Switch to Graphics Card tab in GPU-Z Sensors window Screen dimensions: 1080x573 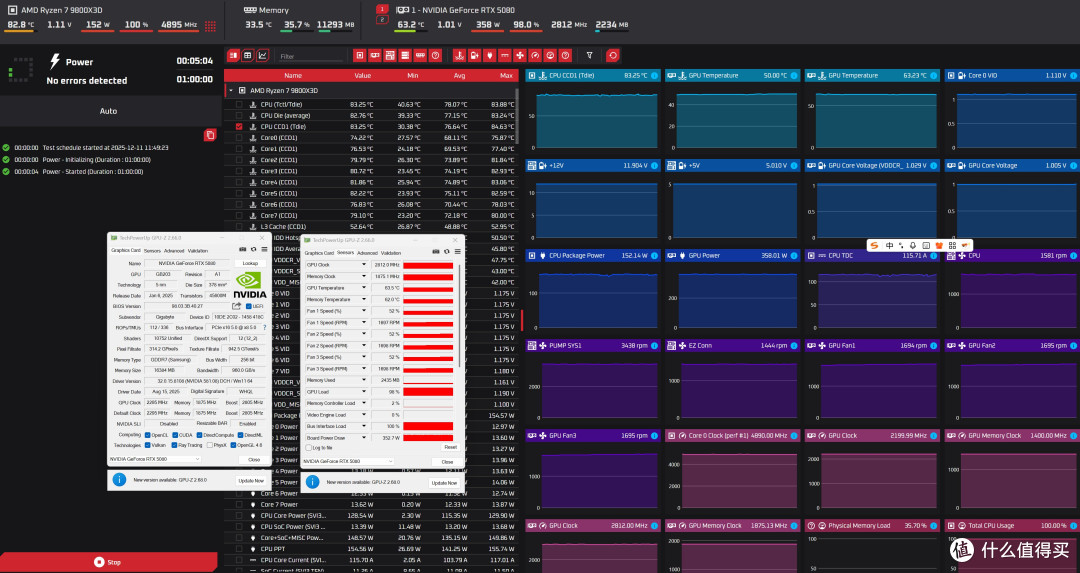319,253
